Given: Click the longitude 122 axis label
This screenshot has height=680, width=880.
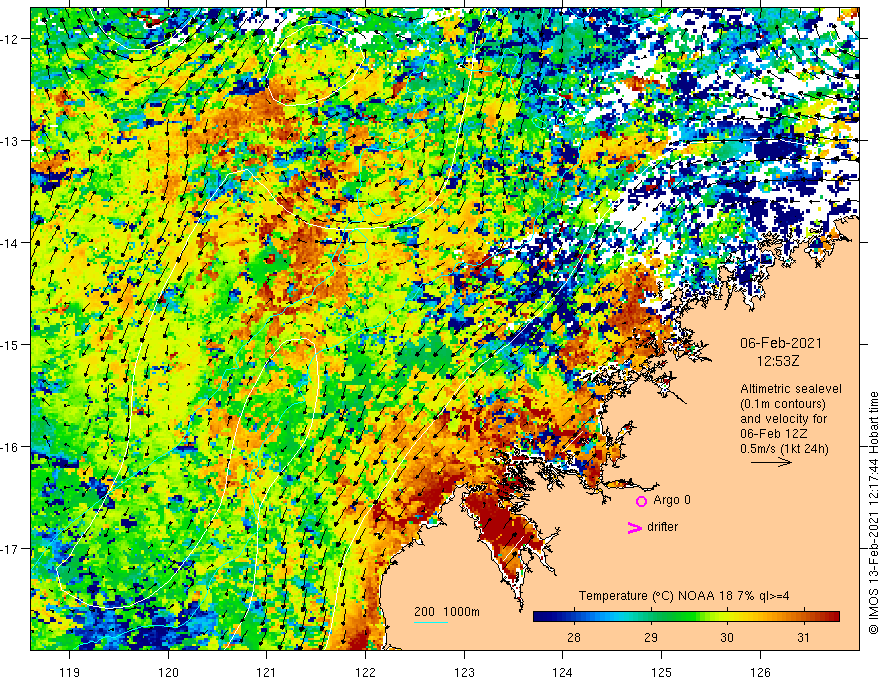Looking at the screenshot, I should (365, 672).
